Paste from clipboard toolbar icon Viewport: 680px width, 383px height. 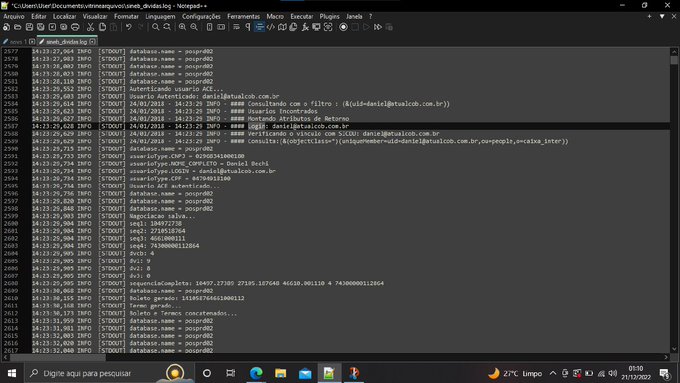114,27
